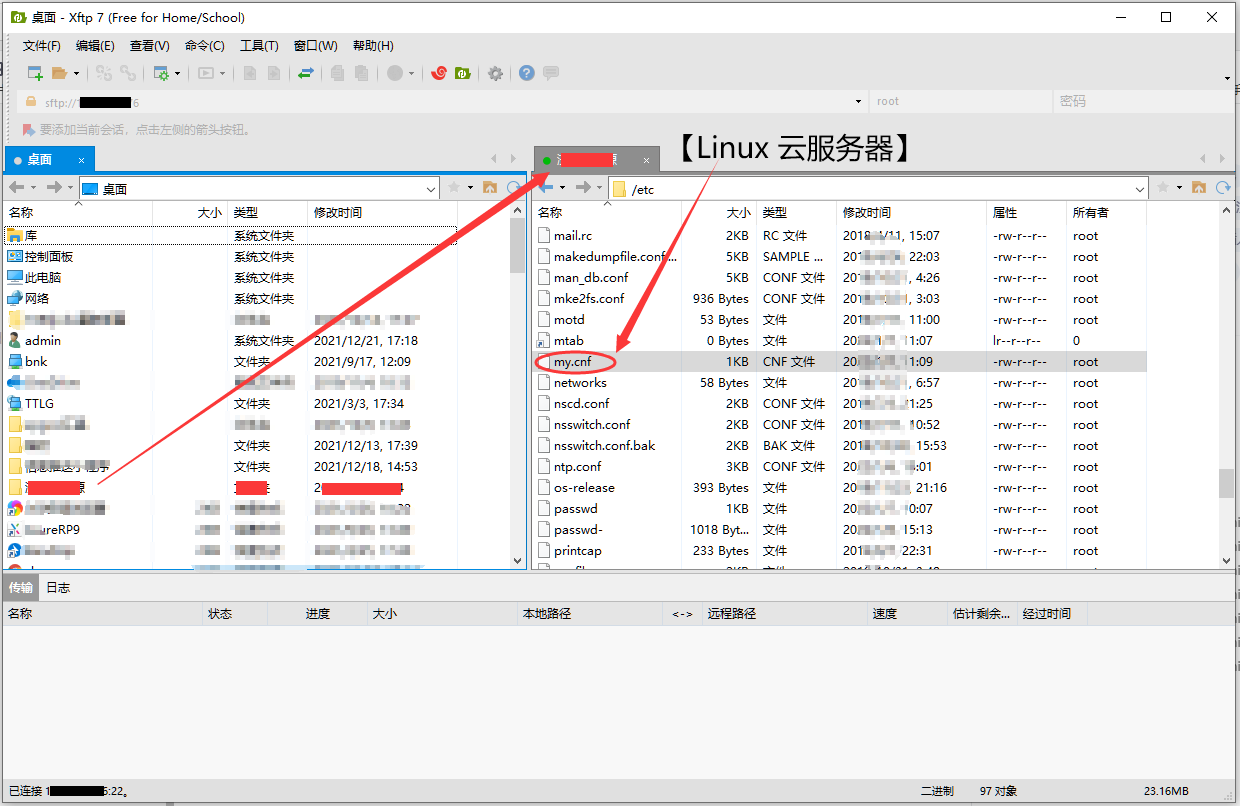Sort remote files by 属性 column
This screenshot has width=1240, height=806.
[x=1027, y=212]
